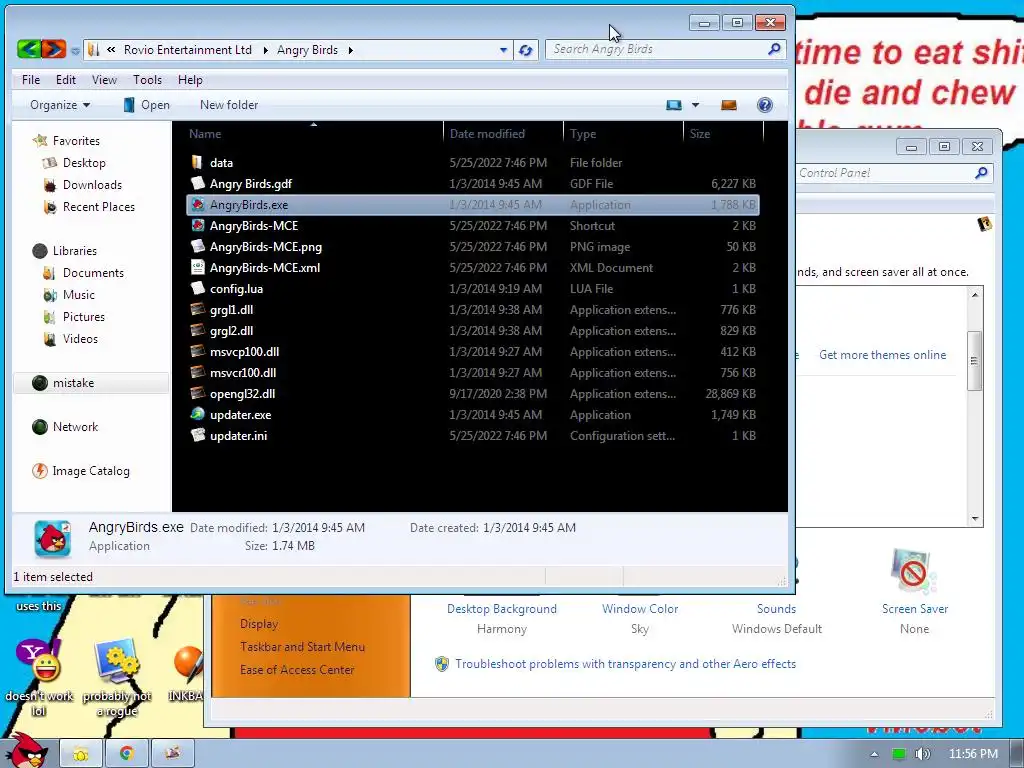
Task: Open the Edit menu
Action: [x=65, y=80]
